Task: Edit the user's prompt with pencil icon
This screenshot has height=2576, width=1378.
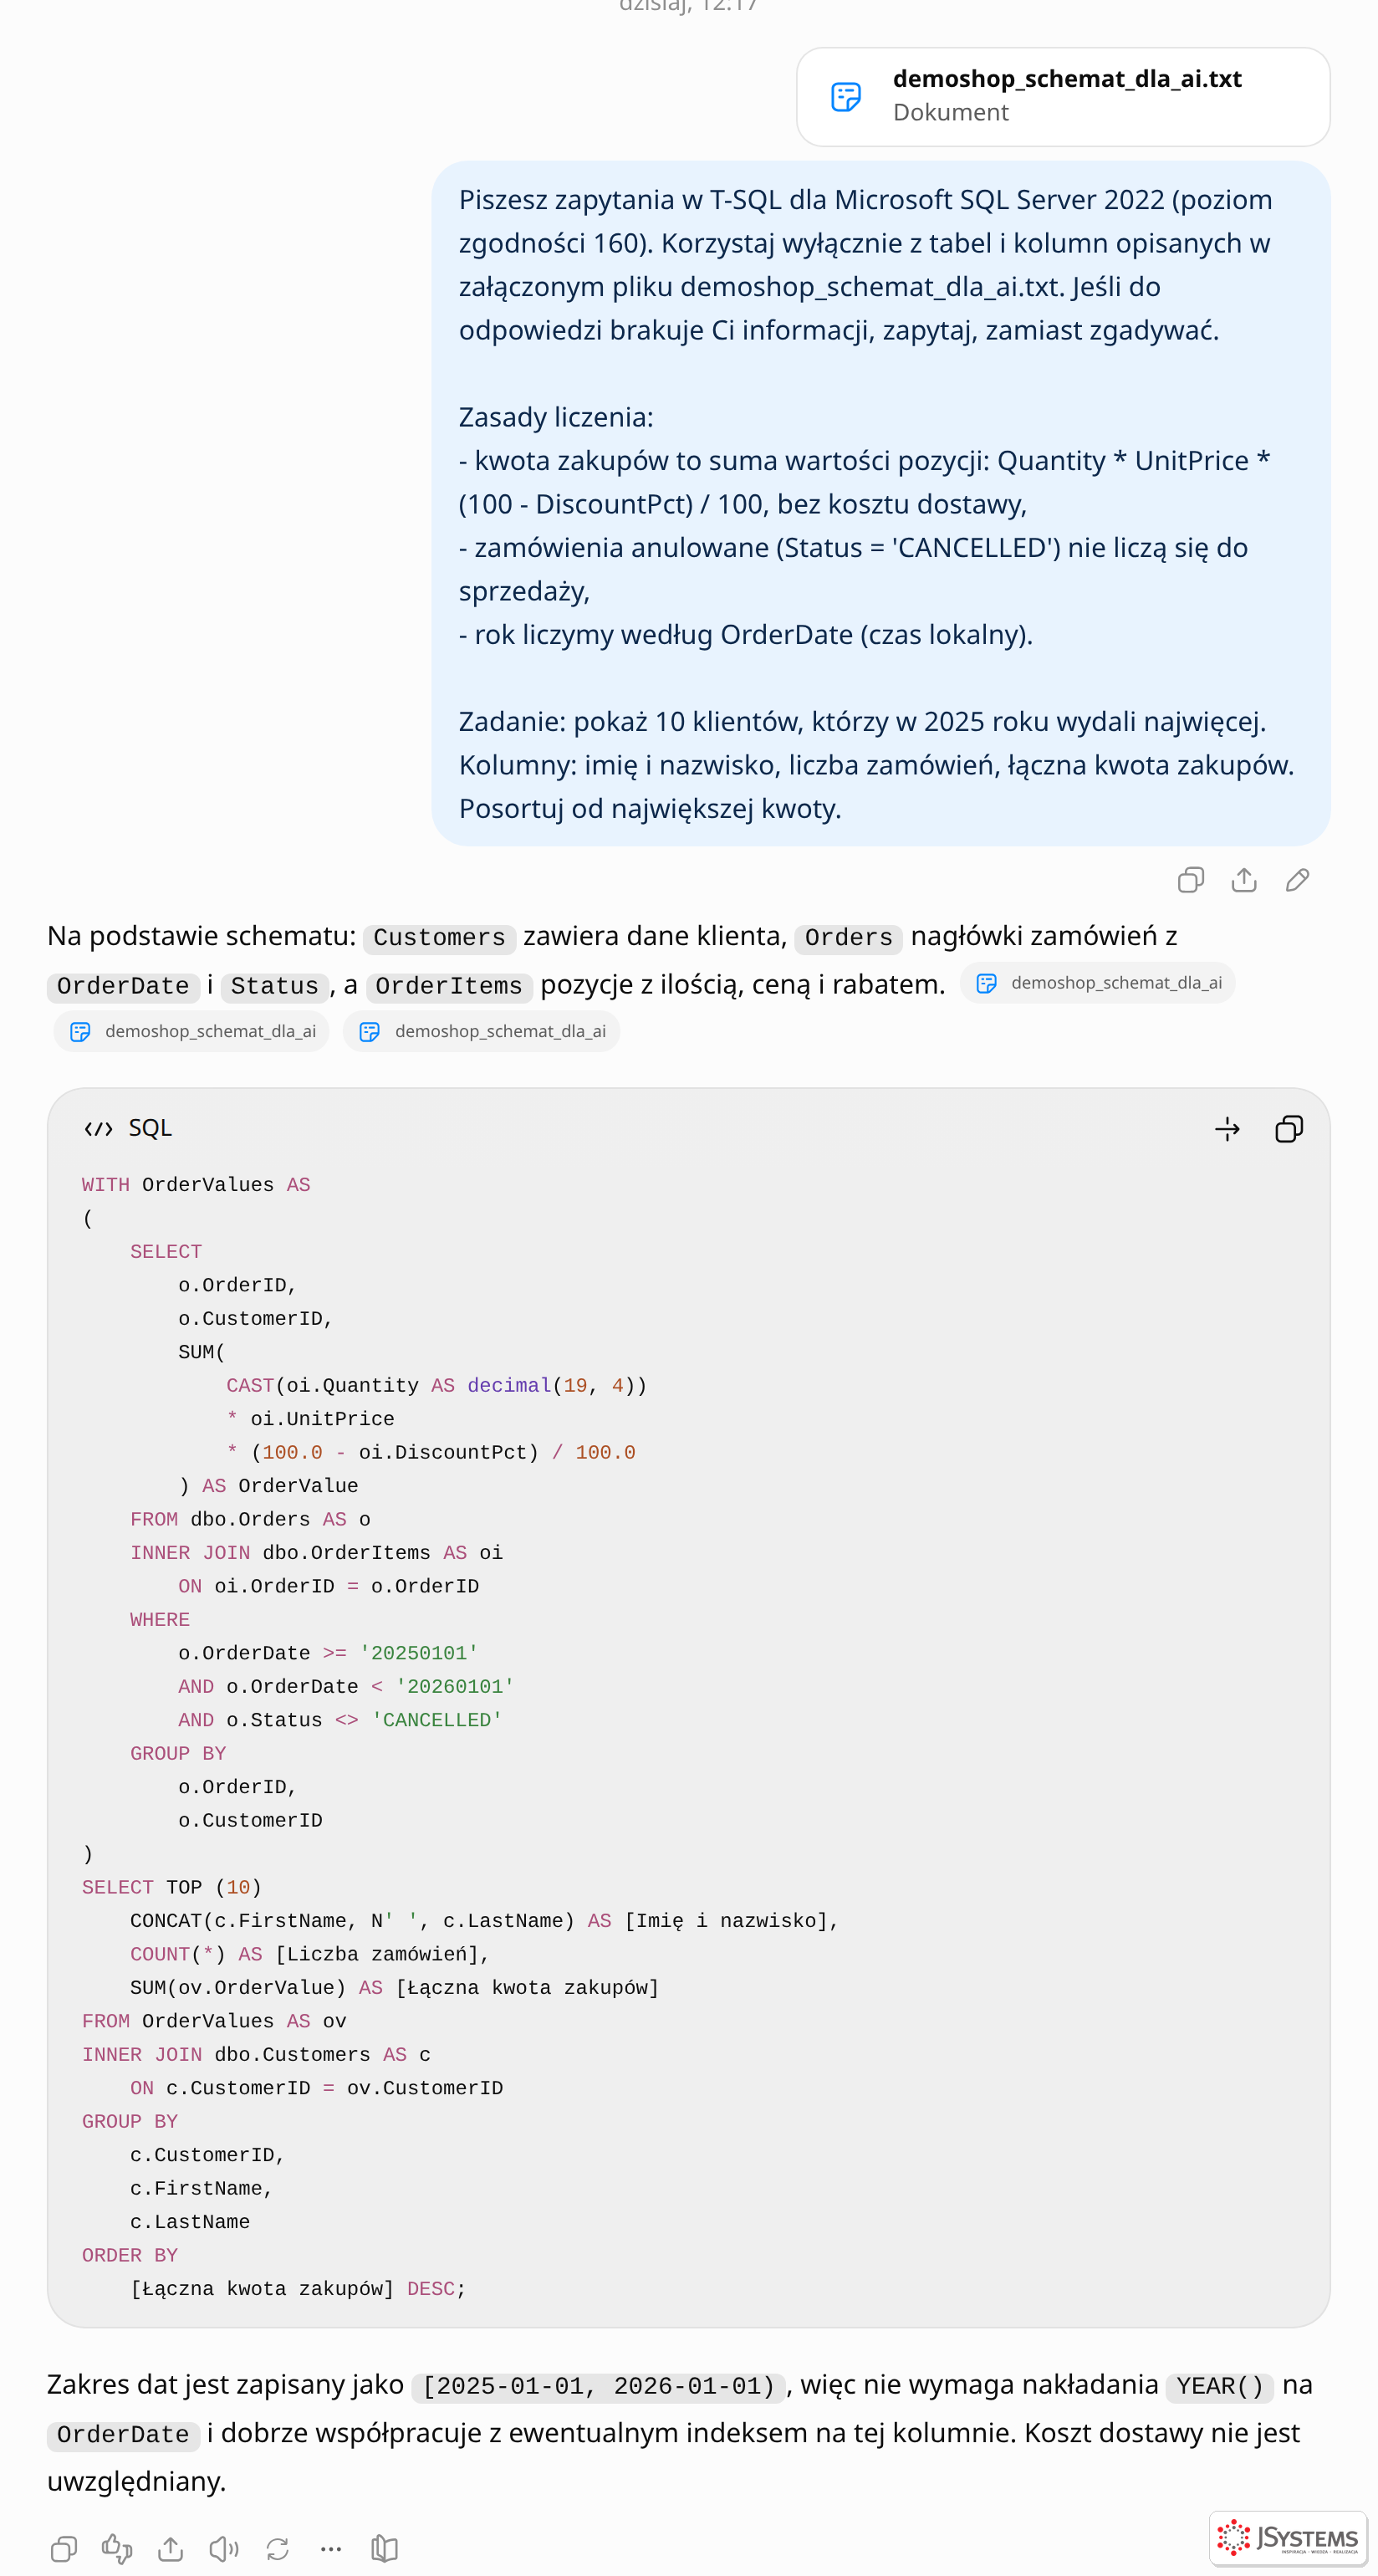Action: [x=1297, y=880]
